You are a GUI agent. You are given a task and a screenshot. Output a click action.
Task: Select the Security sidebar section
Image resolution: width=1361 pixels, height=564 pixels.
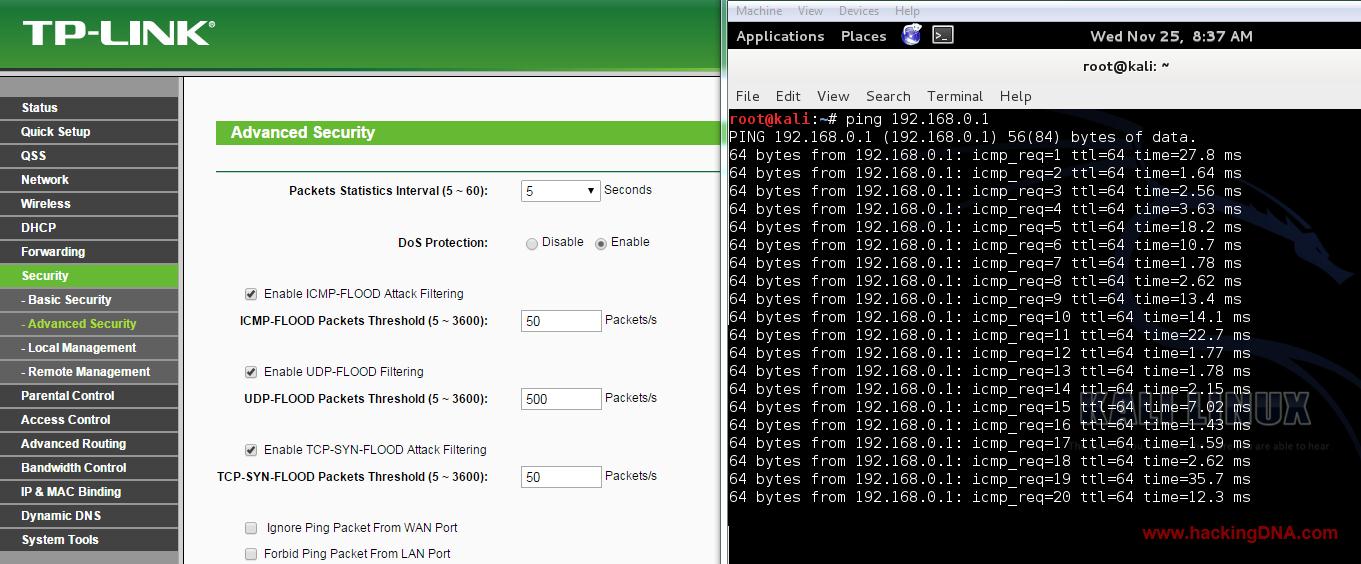(89, 276)
